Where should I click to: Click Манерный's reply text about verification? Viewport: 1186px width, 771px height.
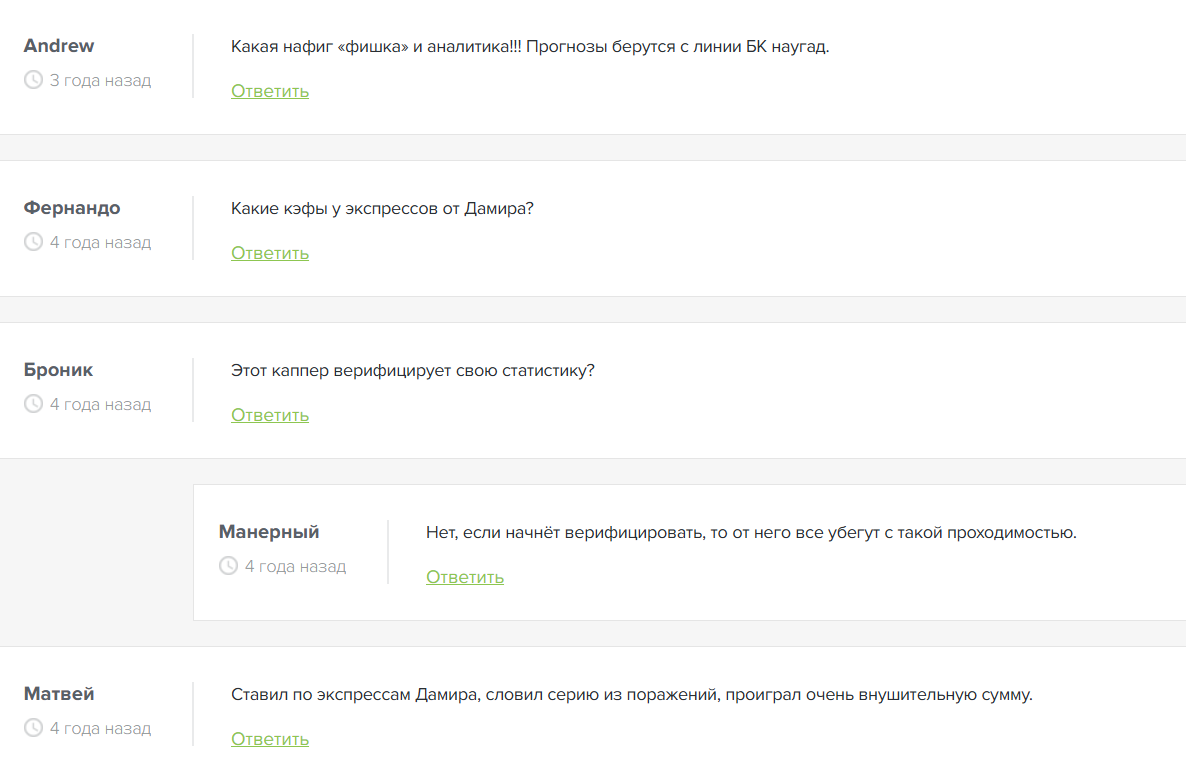pos(751,533)
